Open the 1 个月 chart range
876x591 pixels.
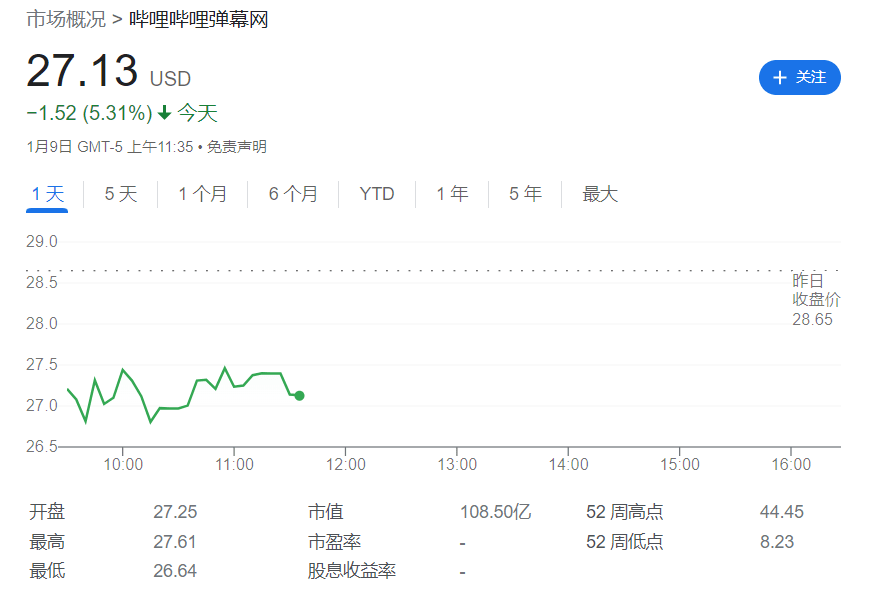(x=203, y=194)
